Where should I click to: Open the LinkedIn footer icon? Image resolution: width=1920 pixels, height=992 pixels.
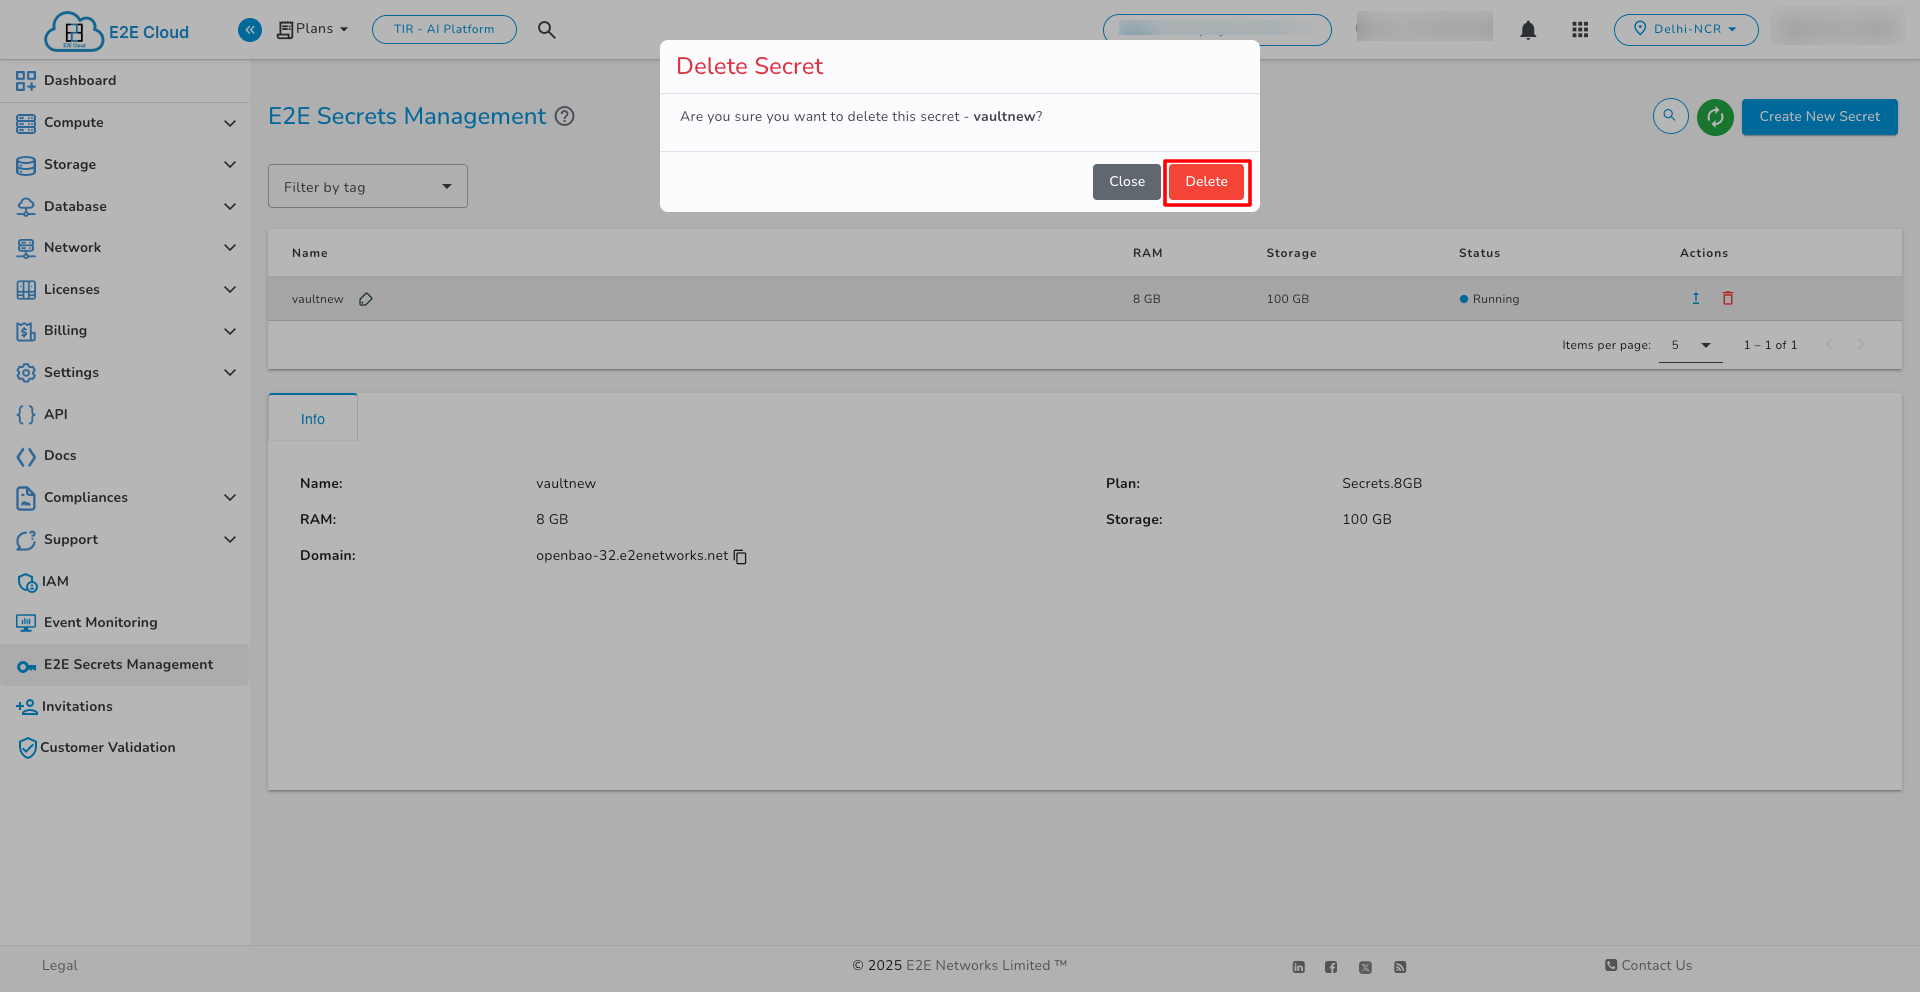tap(1299, 967)
